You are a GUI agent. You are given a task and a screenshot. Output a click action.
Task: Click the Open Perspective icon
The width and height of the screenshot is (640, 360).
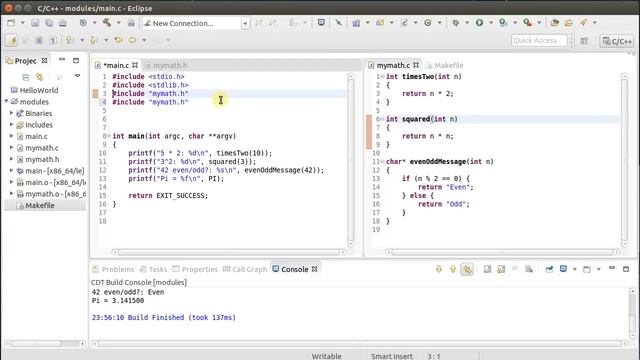point(584,40)
